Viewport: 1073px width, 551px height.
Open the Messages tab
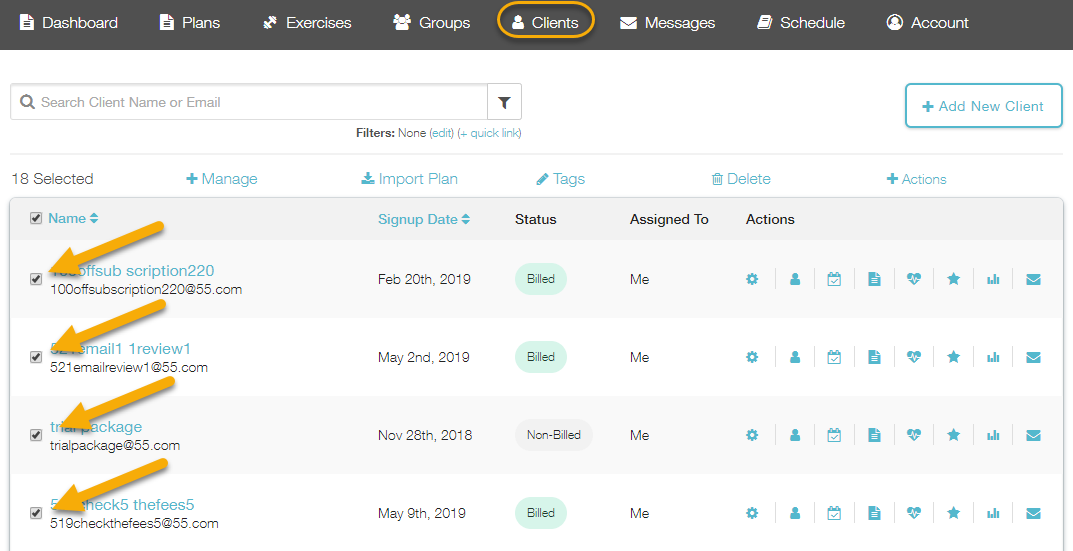(667, 22)
